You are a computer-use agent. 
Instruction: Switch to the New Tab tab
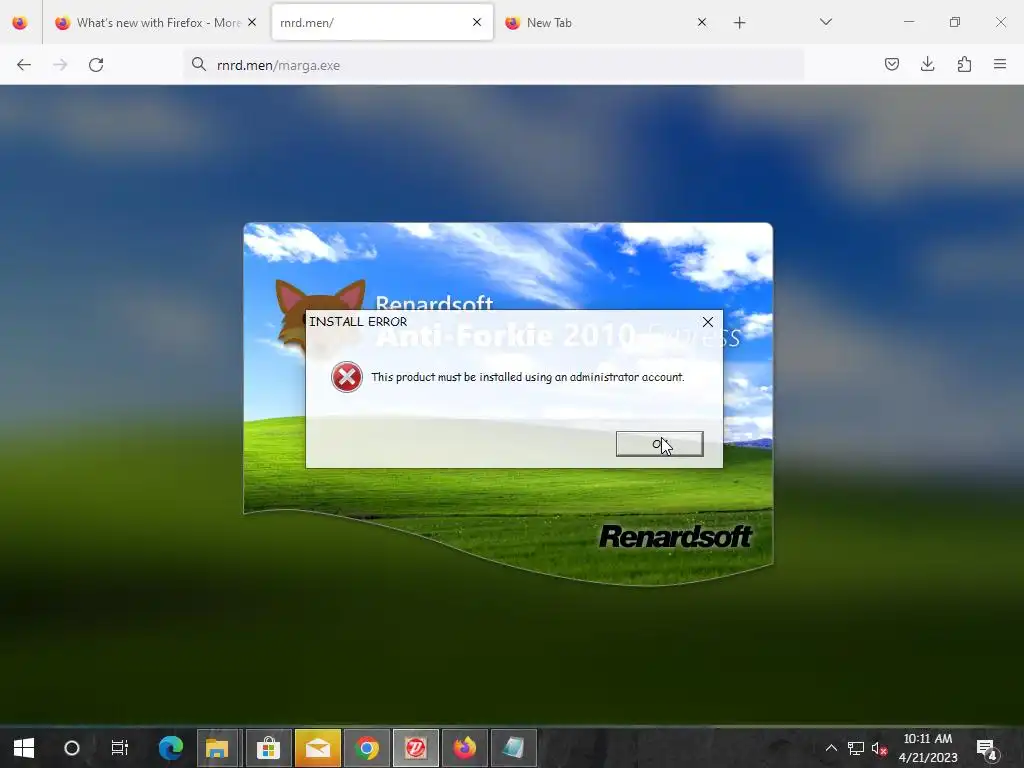[605, 23]
